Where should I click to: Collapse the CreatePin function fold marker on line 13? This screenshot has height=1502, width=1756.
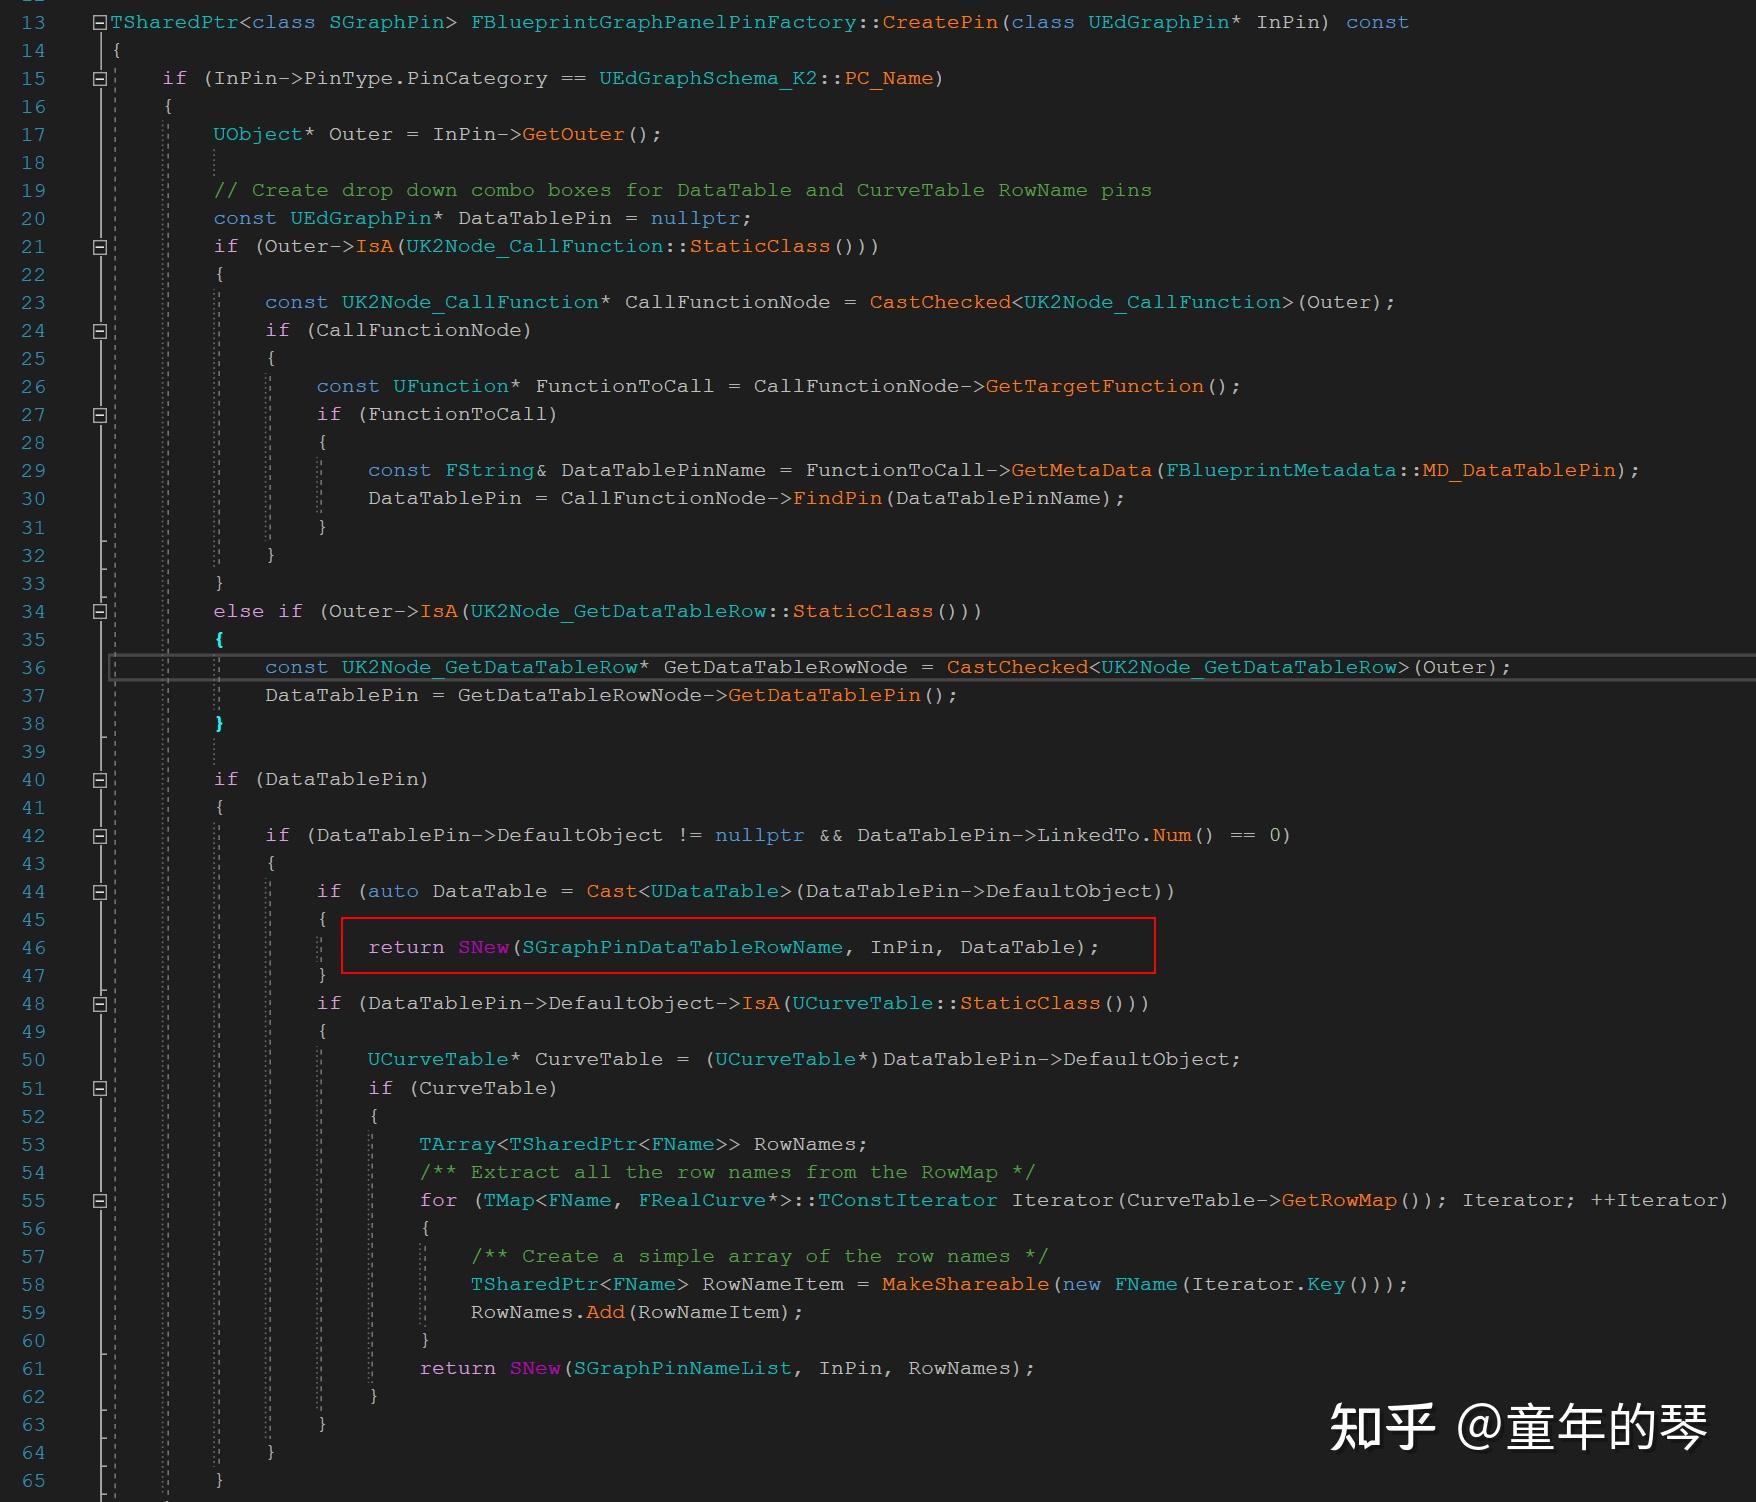pos(98,21)
